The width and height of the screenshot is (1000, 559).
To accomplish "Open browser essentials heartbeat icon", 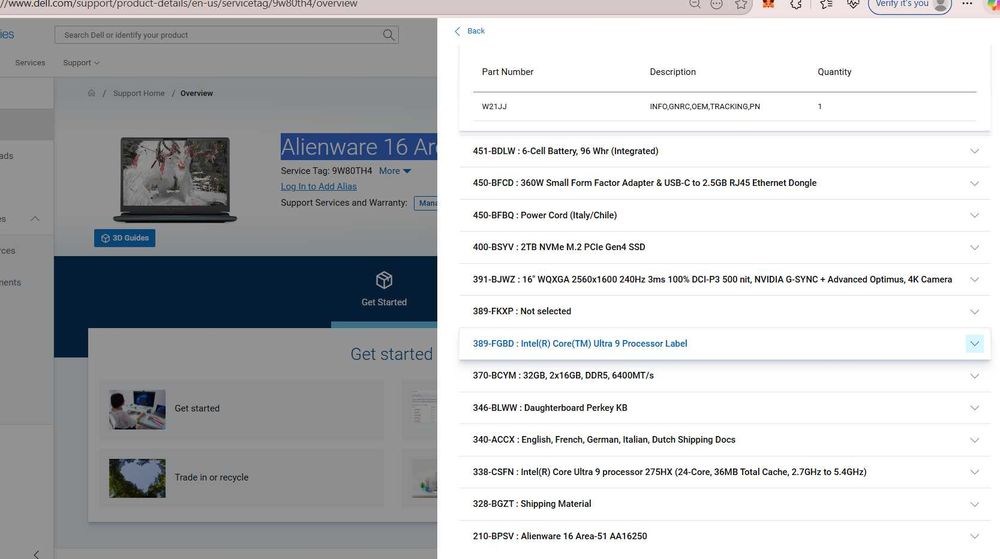I will [x=853, y=4].
